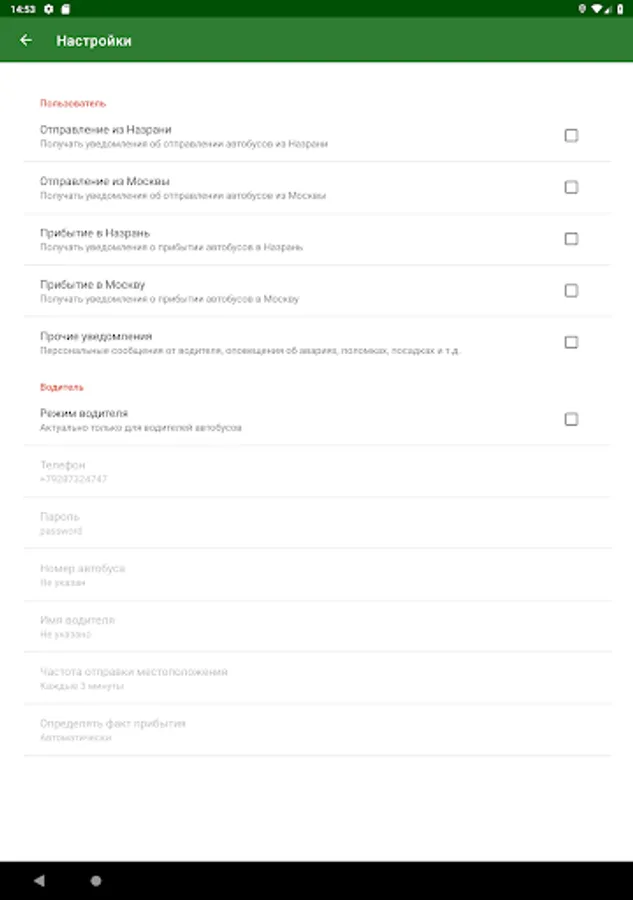
Task: Enable Отправление из Москвы checkbox
Action: (571, 187)
